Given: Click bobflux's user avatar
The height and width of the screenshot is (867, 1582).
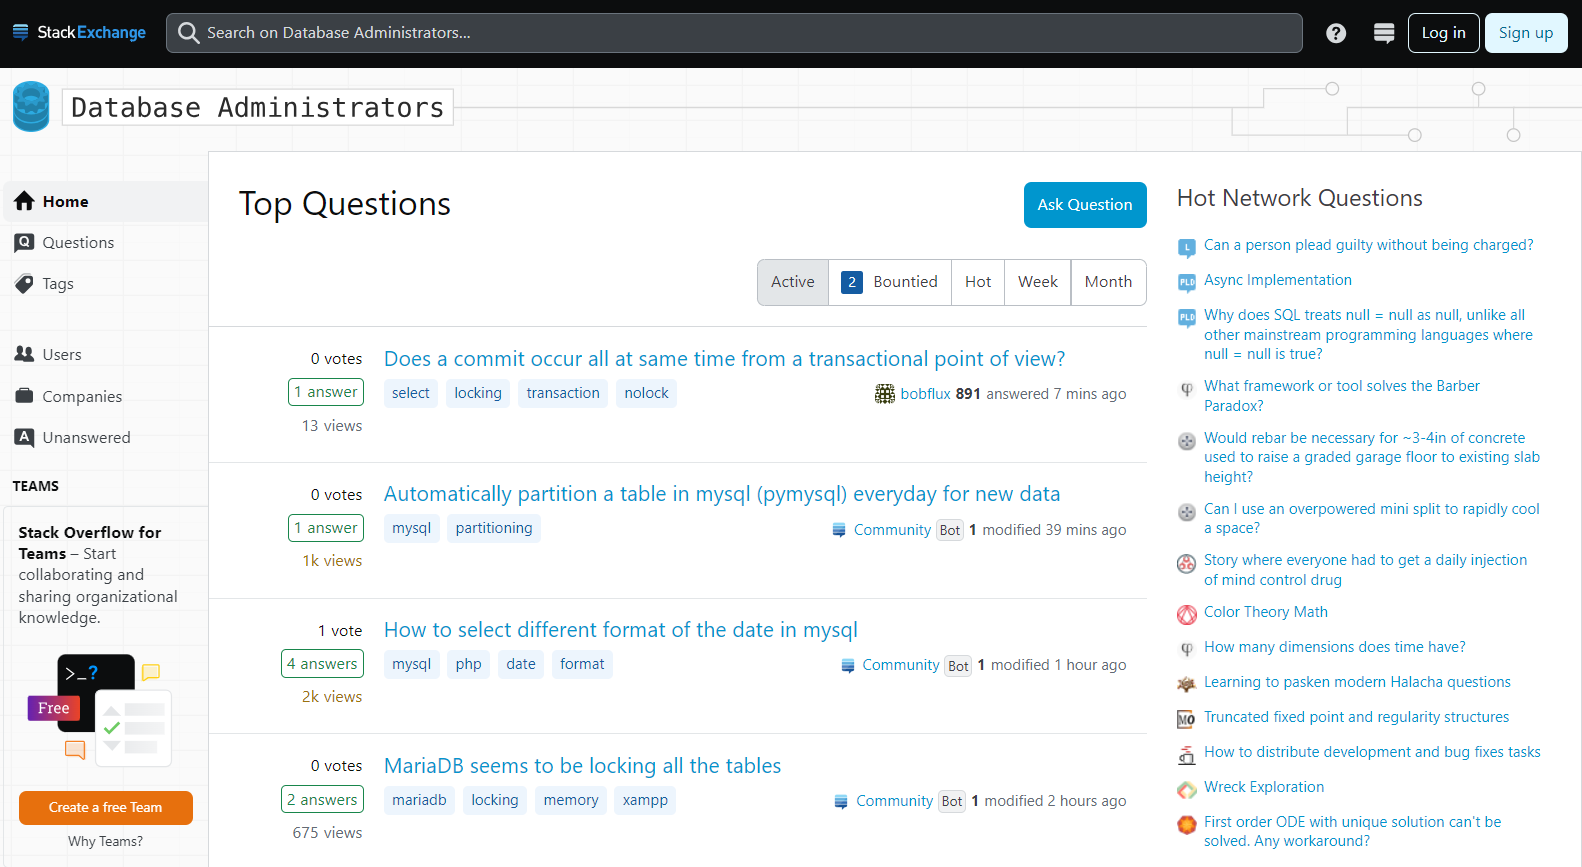Looking at the screenshot, I should point(885,394).
